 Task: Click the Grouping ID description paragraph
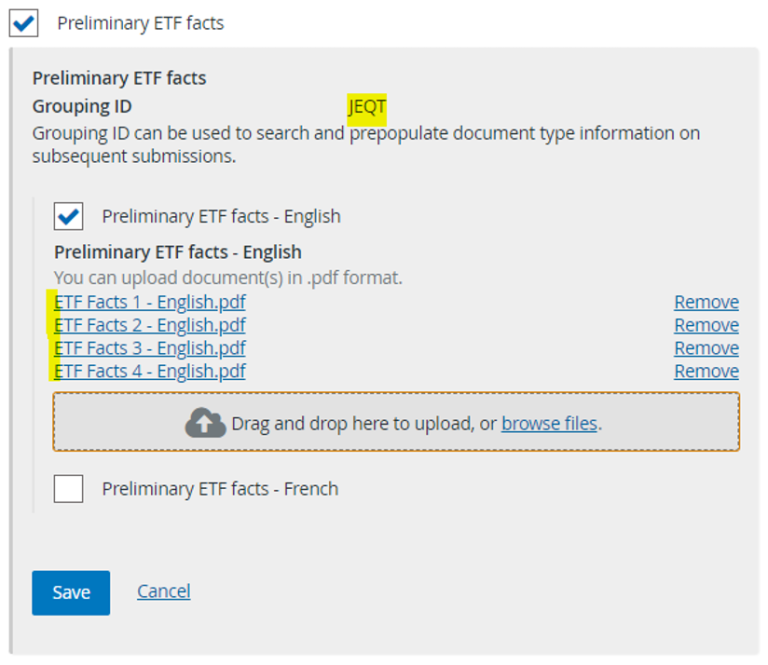[366, 144]
